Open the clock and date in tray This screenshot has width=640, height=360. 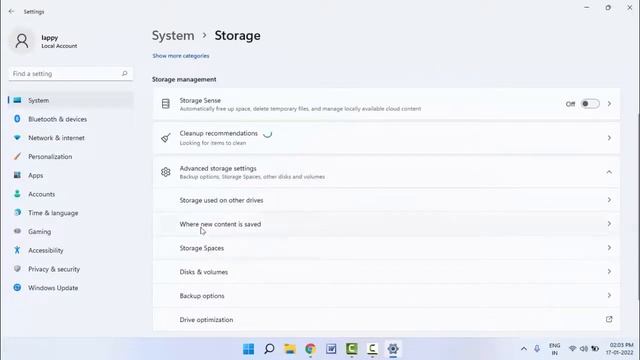click(x=620, y=349)
